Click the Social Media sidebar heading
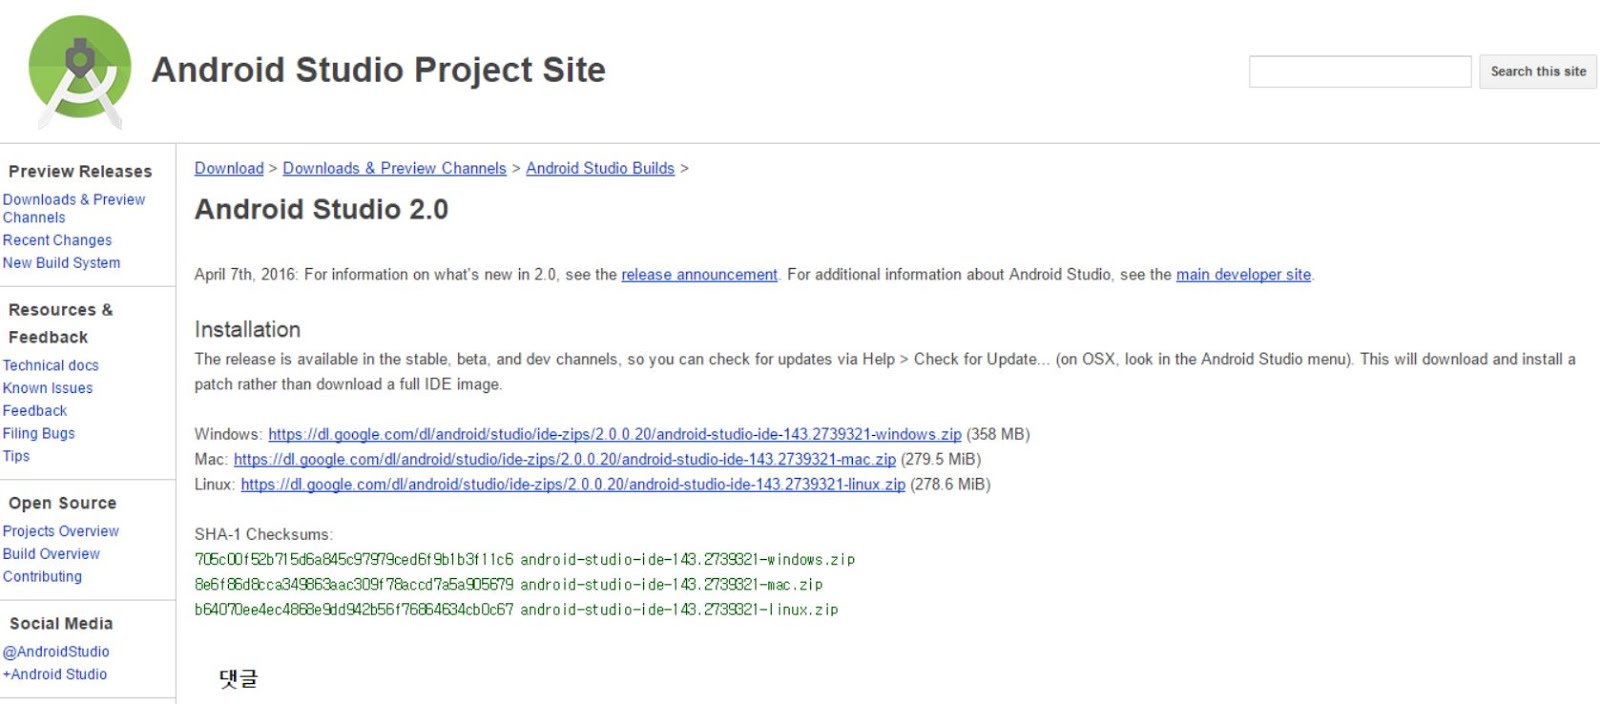1600x704 pixels. 61,624
